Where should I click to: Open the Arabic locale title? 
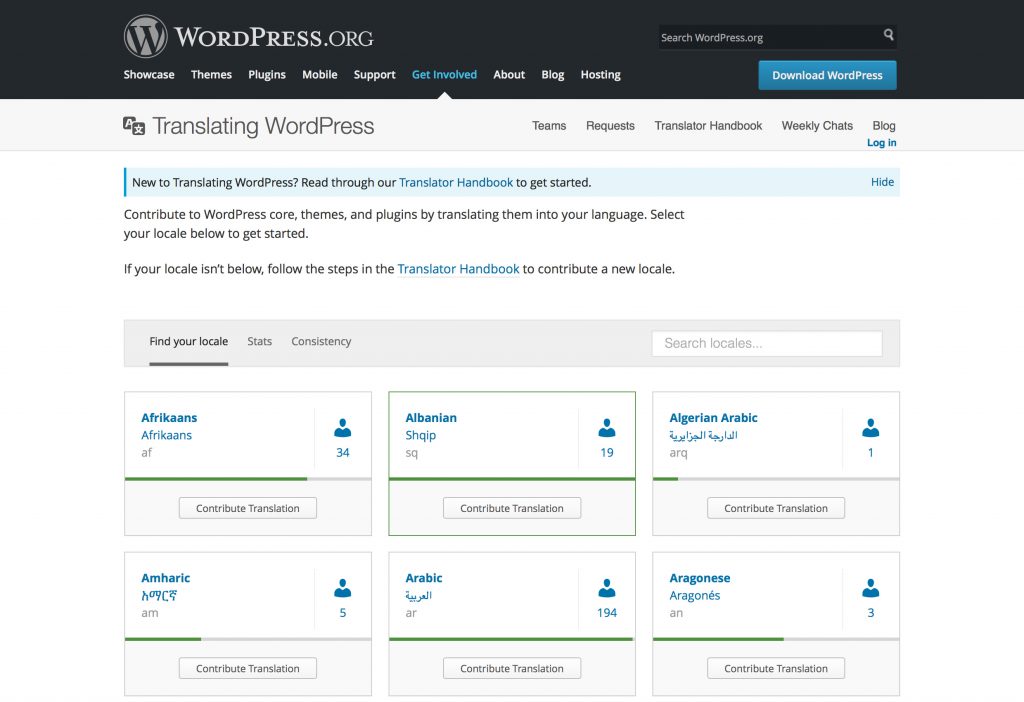424,577
